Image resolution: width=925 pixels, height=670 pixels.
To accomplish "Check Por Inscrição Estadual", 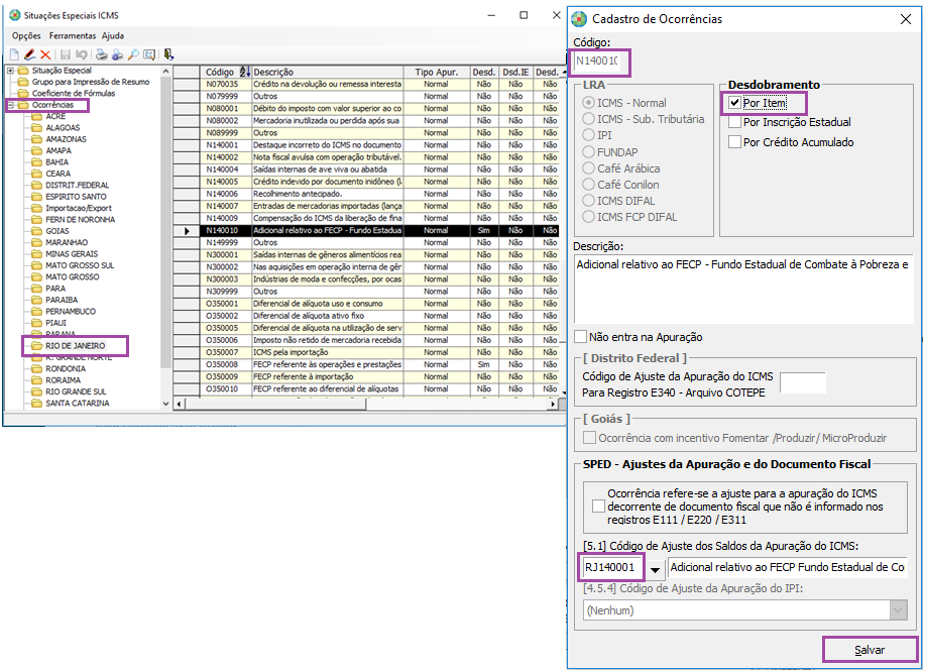I will 734,122.
